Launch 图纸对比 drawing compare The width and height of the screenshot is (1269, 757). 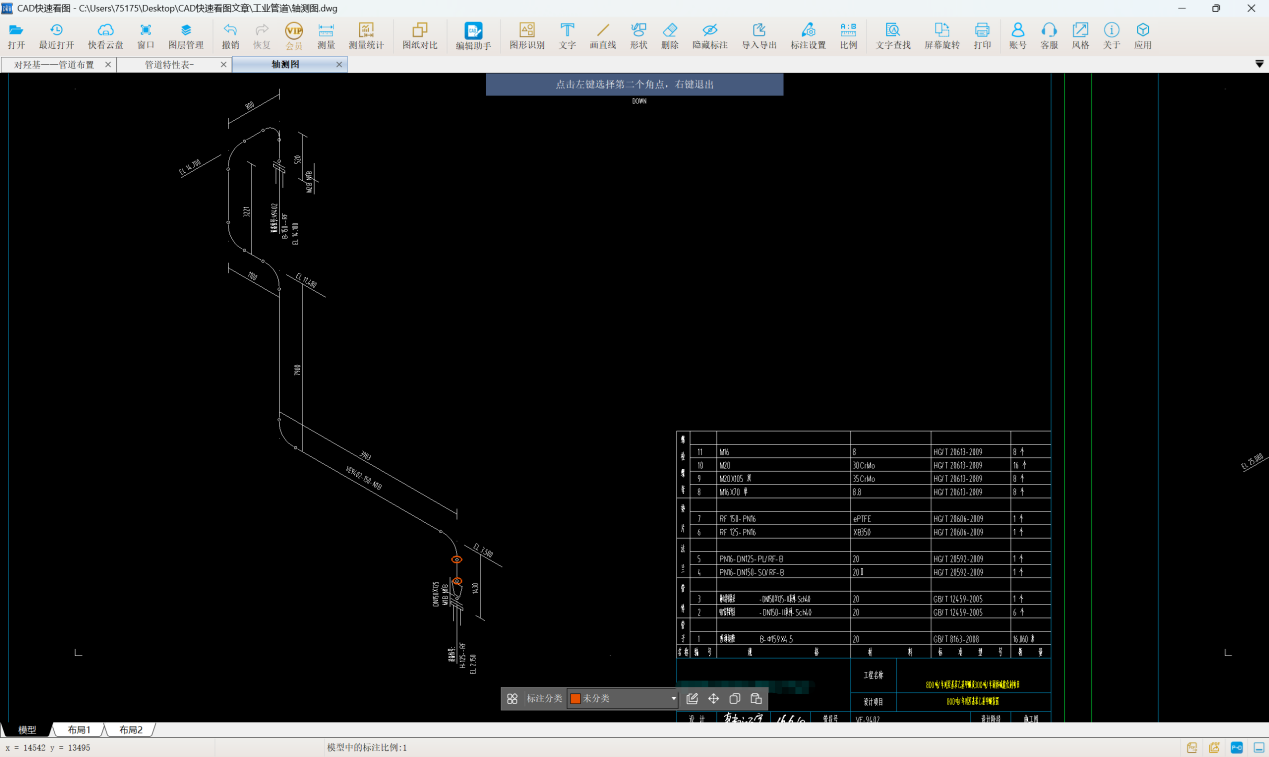[x=419, y=36]
